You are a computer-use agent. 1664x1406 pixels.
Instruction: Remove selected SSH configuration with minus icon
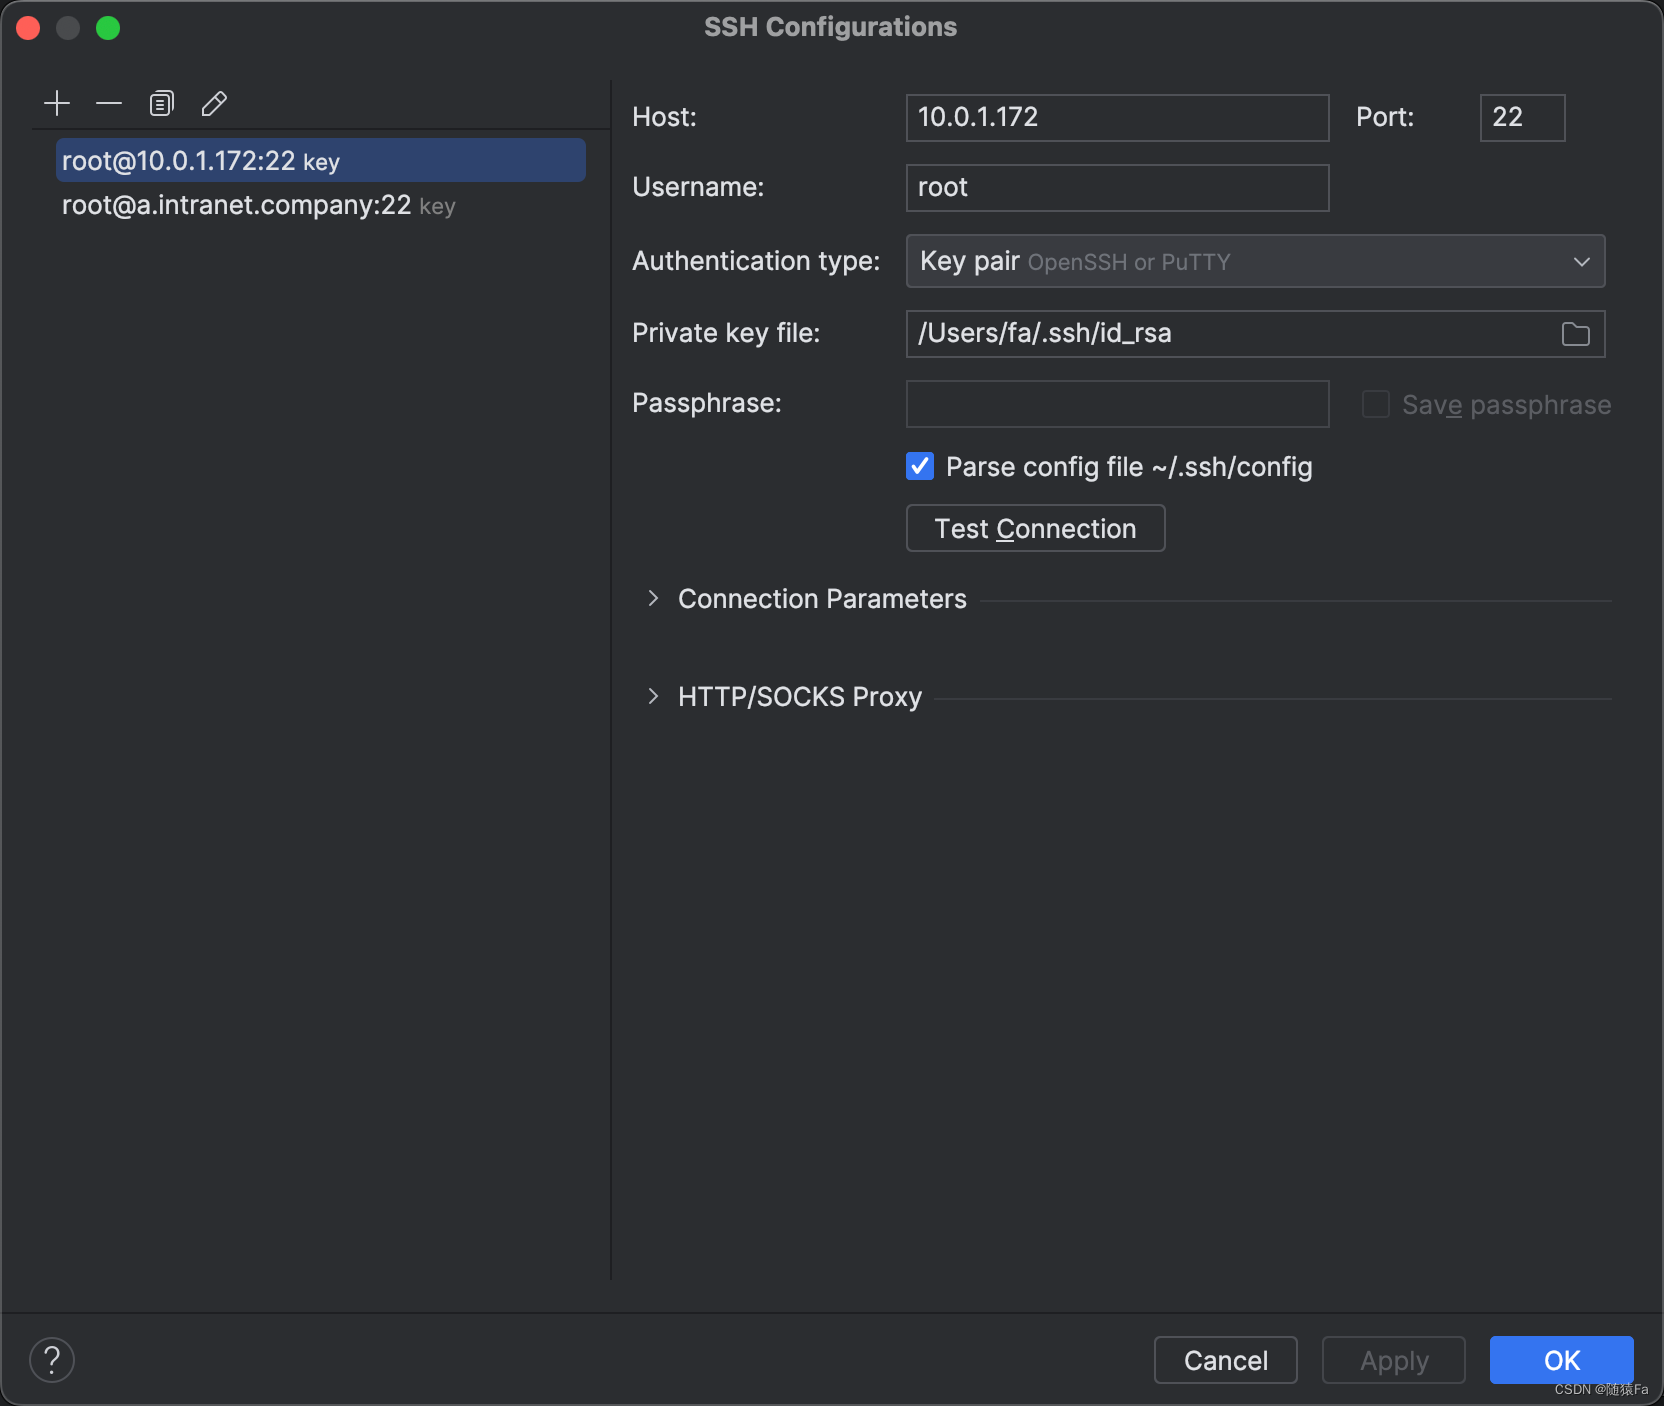(x=109, y=103)
